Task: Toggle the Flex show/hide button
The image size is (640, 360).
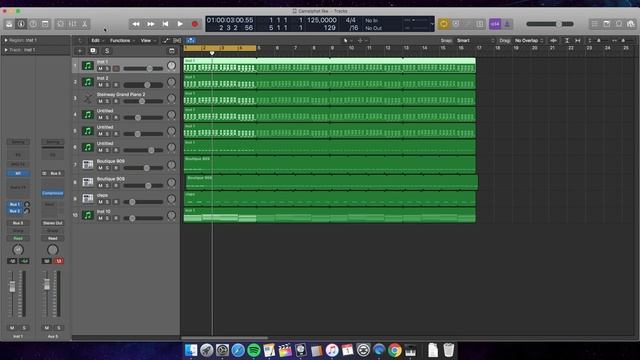Action: 177,40
